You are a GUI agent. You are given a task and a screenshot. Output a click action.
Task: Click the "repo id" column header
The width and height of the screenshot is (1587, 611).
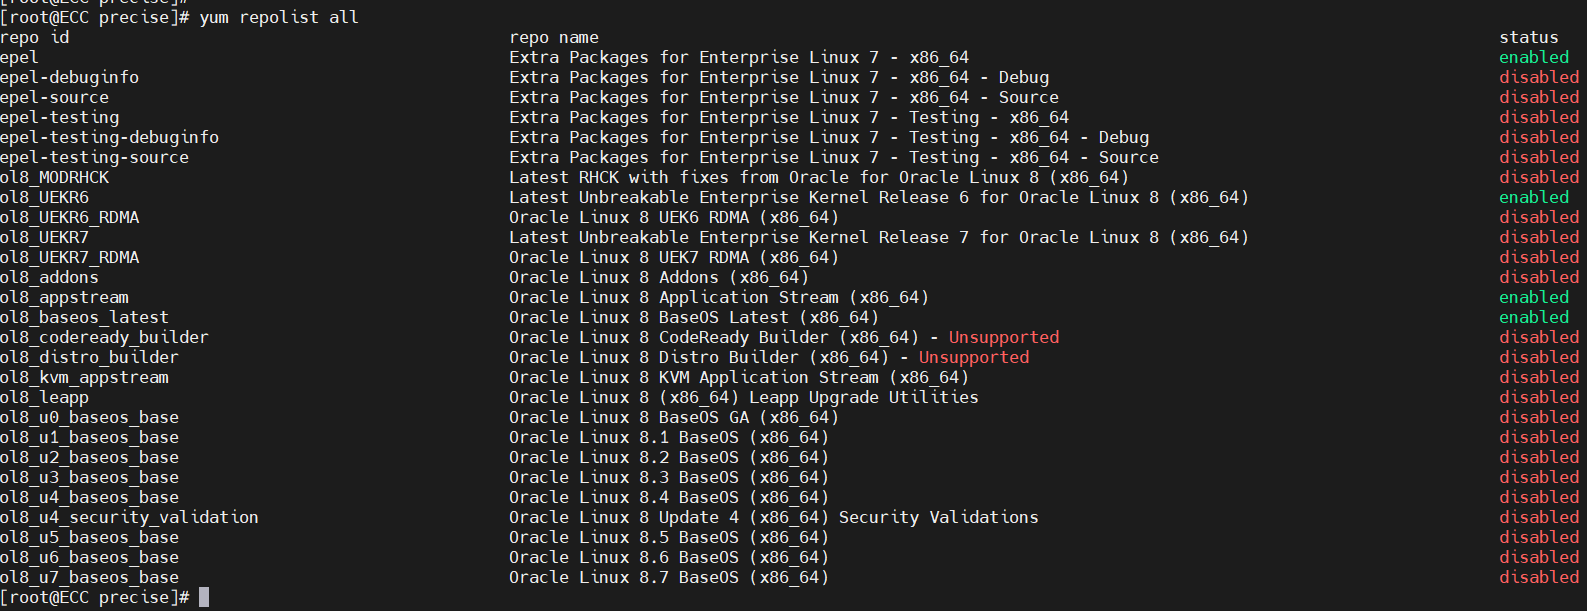(x=35, y=37)
